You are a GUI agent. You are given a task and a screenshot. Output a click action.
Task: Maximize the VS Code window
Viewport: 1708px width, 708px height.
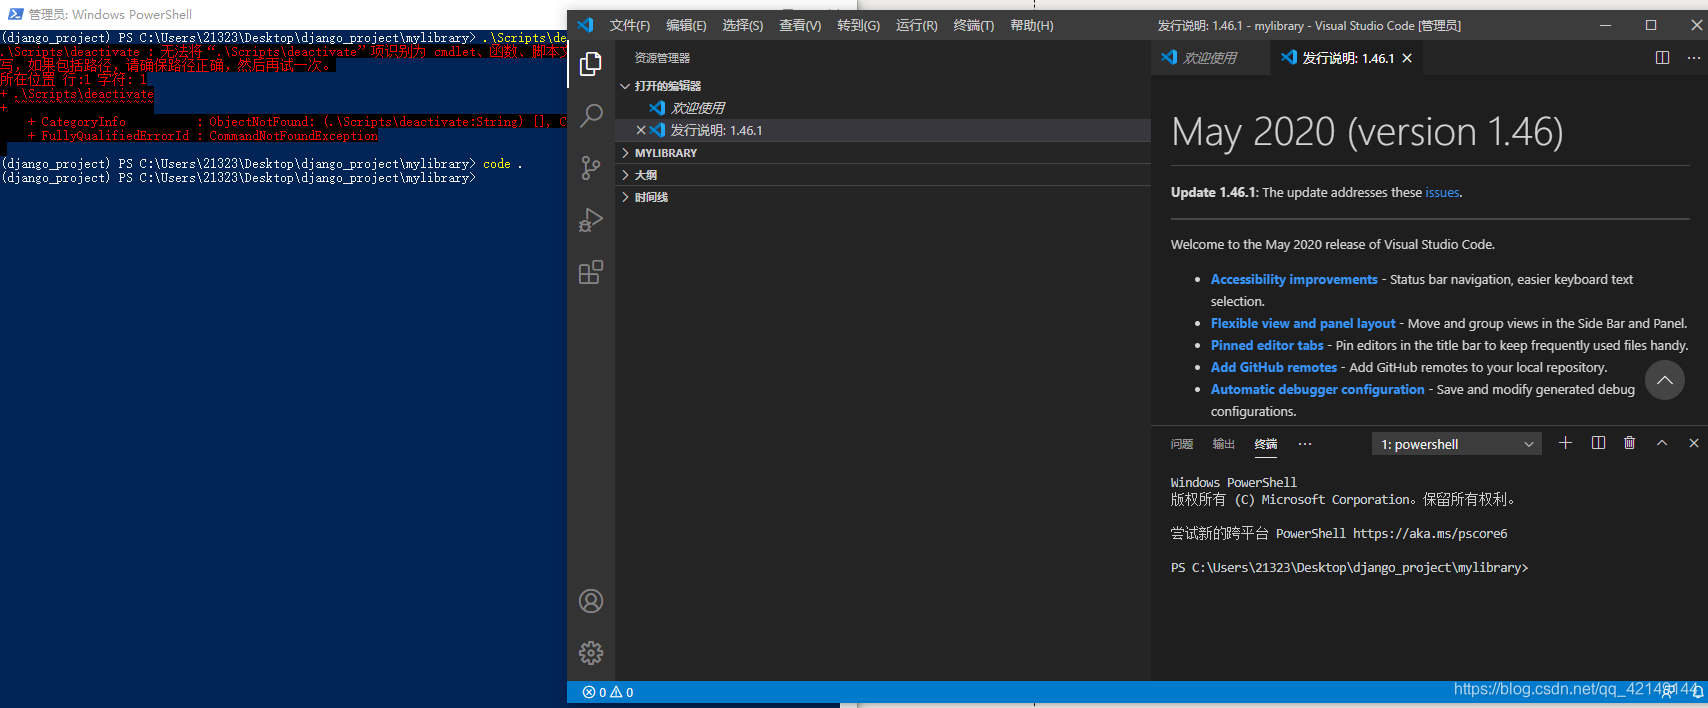click(x=1651, y=25)
